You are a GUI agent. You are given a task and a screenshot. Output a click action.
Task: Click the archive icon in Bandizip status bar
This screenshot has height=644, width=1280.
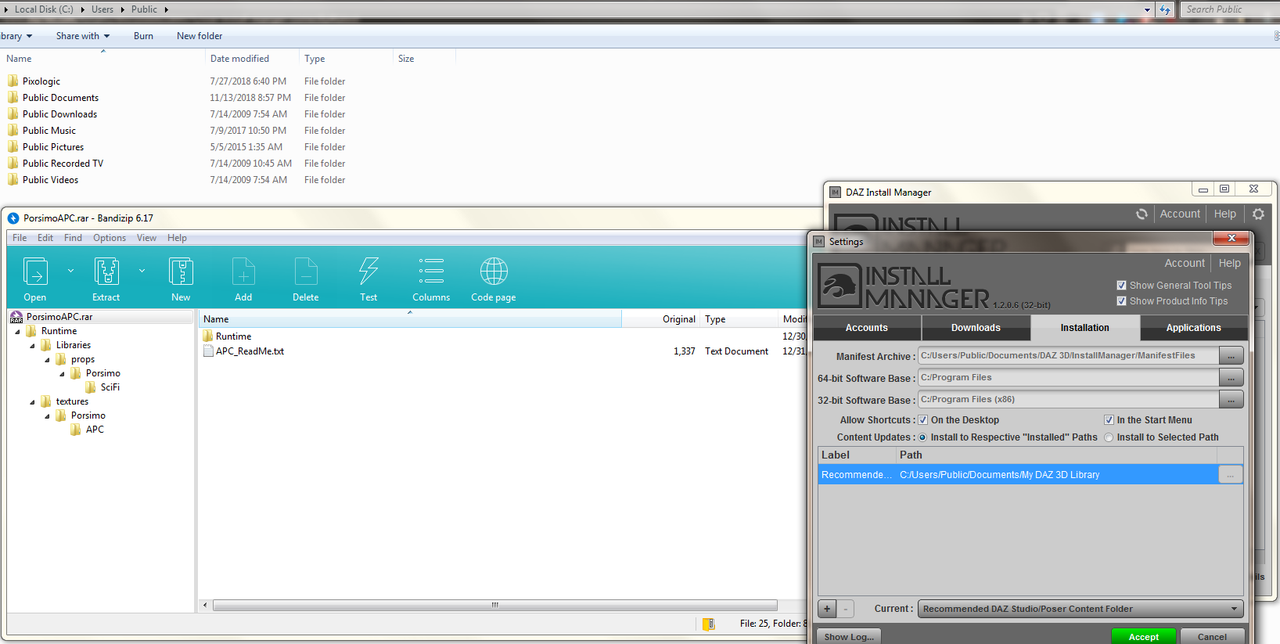click(708, 624)
